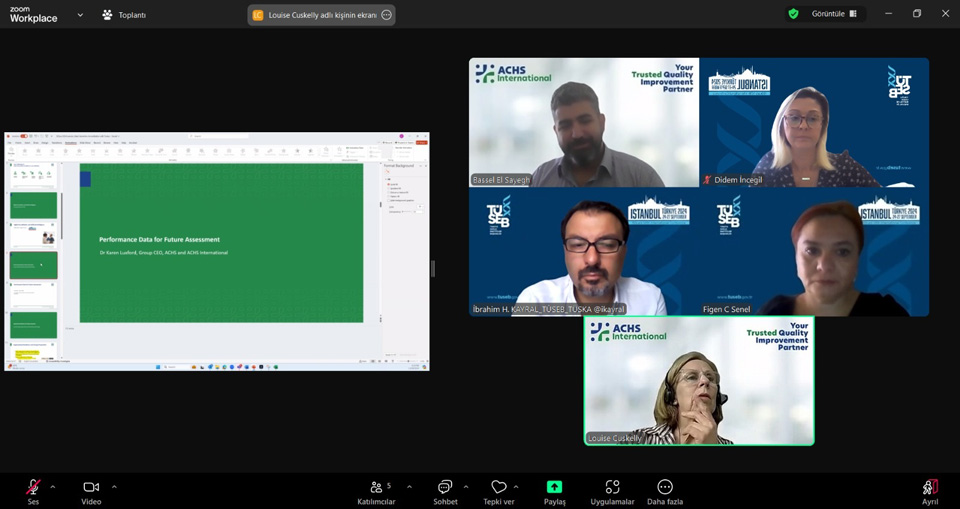The height and width of the screenshot is (509, 960).
Task: Open the Katılımcılar participants panel
Action: (x=376, y=487)
